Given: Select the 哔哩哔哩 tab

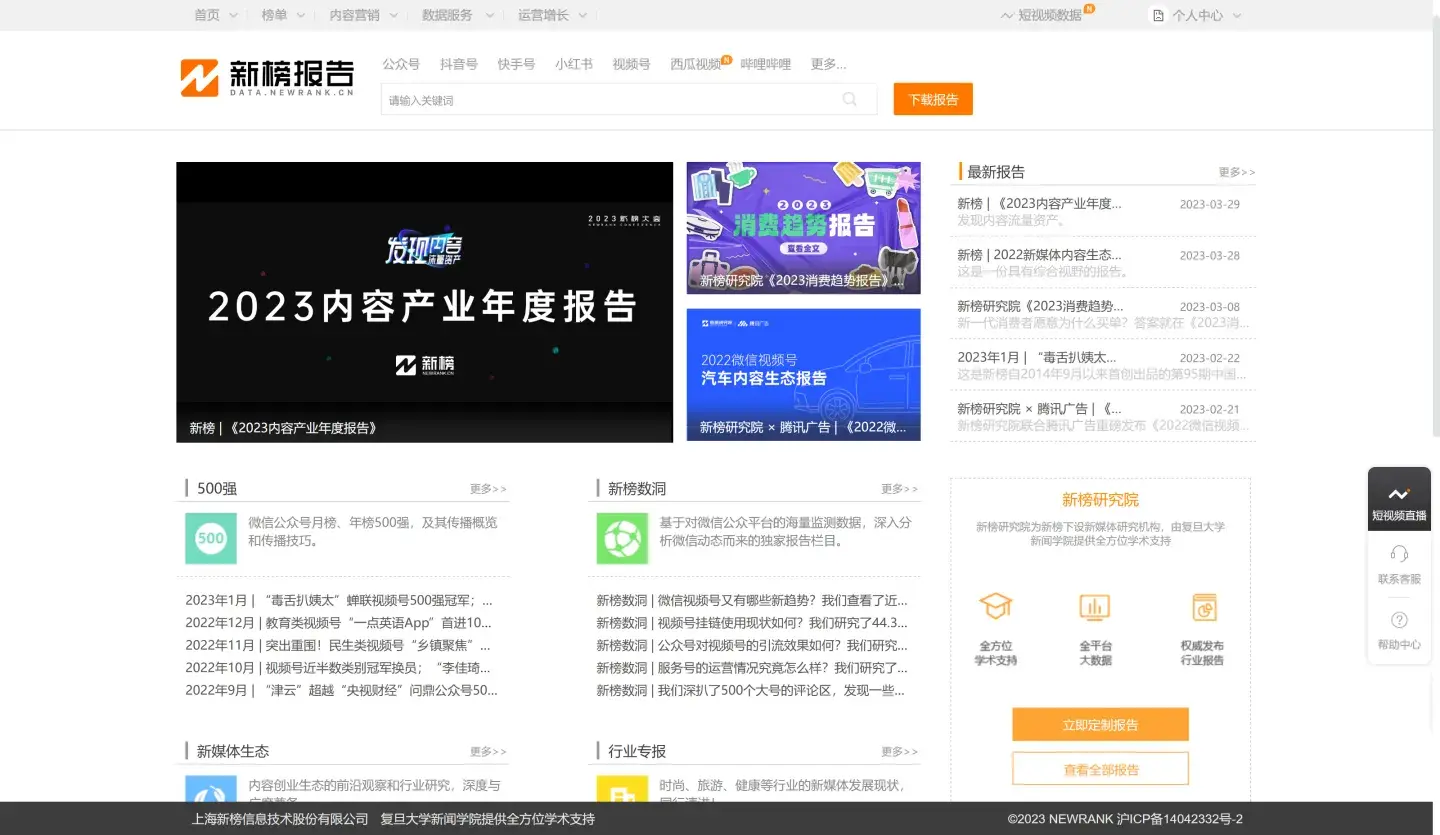Looking at the screenshot, I should (x=766, y=64).
